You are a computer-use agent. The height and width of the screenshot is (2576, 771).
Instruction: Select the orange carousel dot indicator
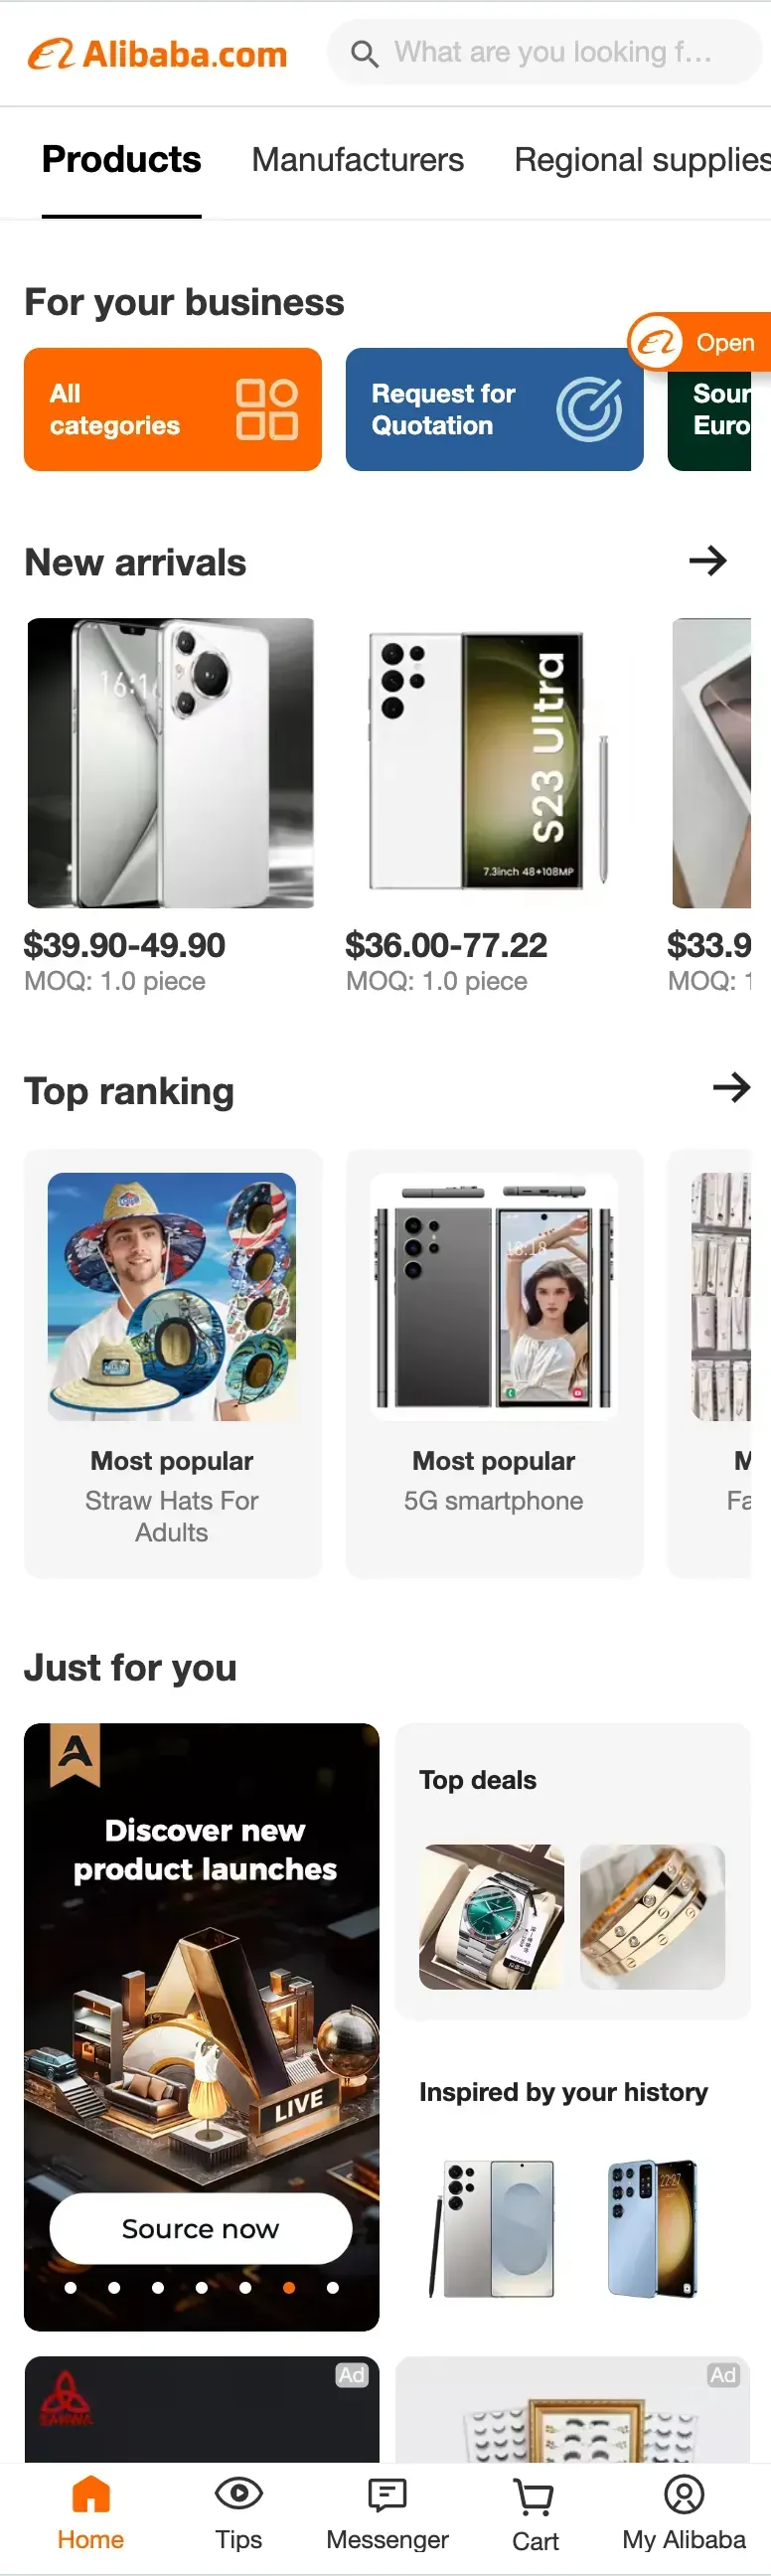coord(289,2288)
